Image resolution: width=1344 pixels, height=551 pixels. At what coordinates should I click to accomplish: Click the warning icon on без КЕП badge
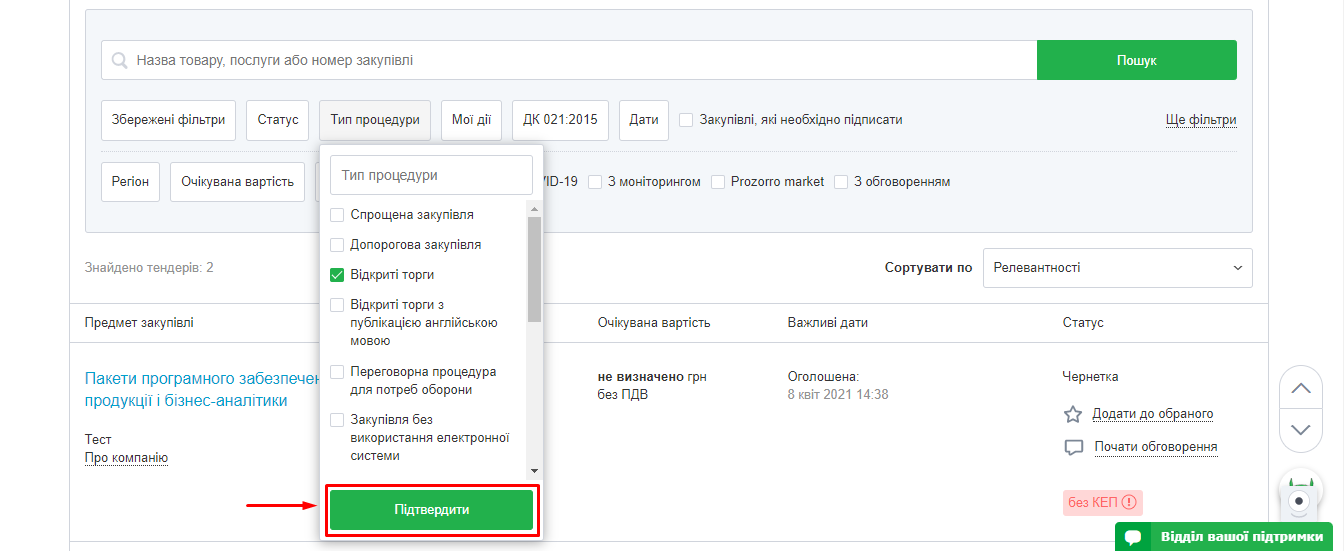point(1129,503)
